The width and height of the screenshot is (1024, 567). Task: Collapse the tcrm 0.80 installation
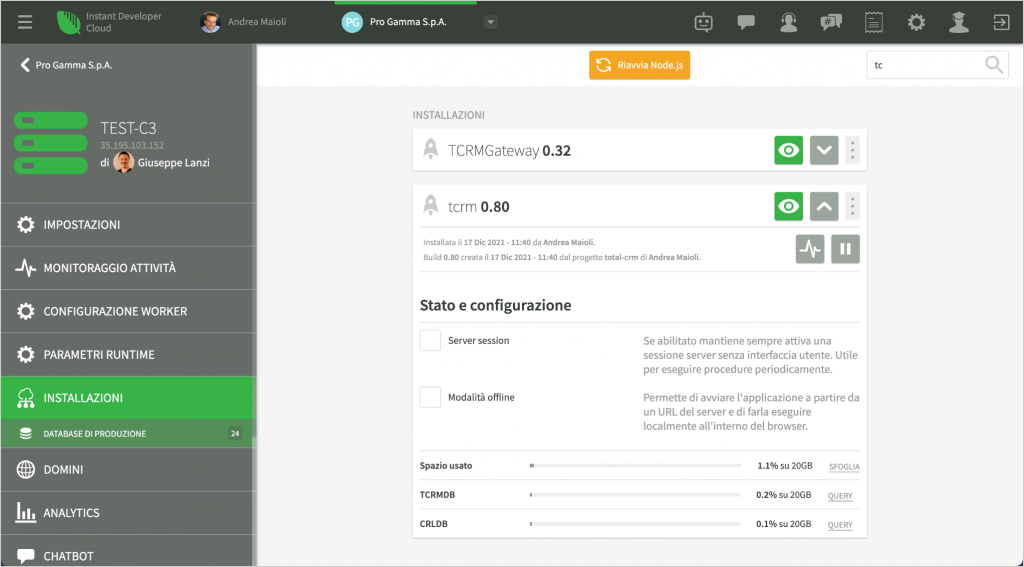pyautogui.click(x=824, y=206)
